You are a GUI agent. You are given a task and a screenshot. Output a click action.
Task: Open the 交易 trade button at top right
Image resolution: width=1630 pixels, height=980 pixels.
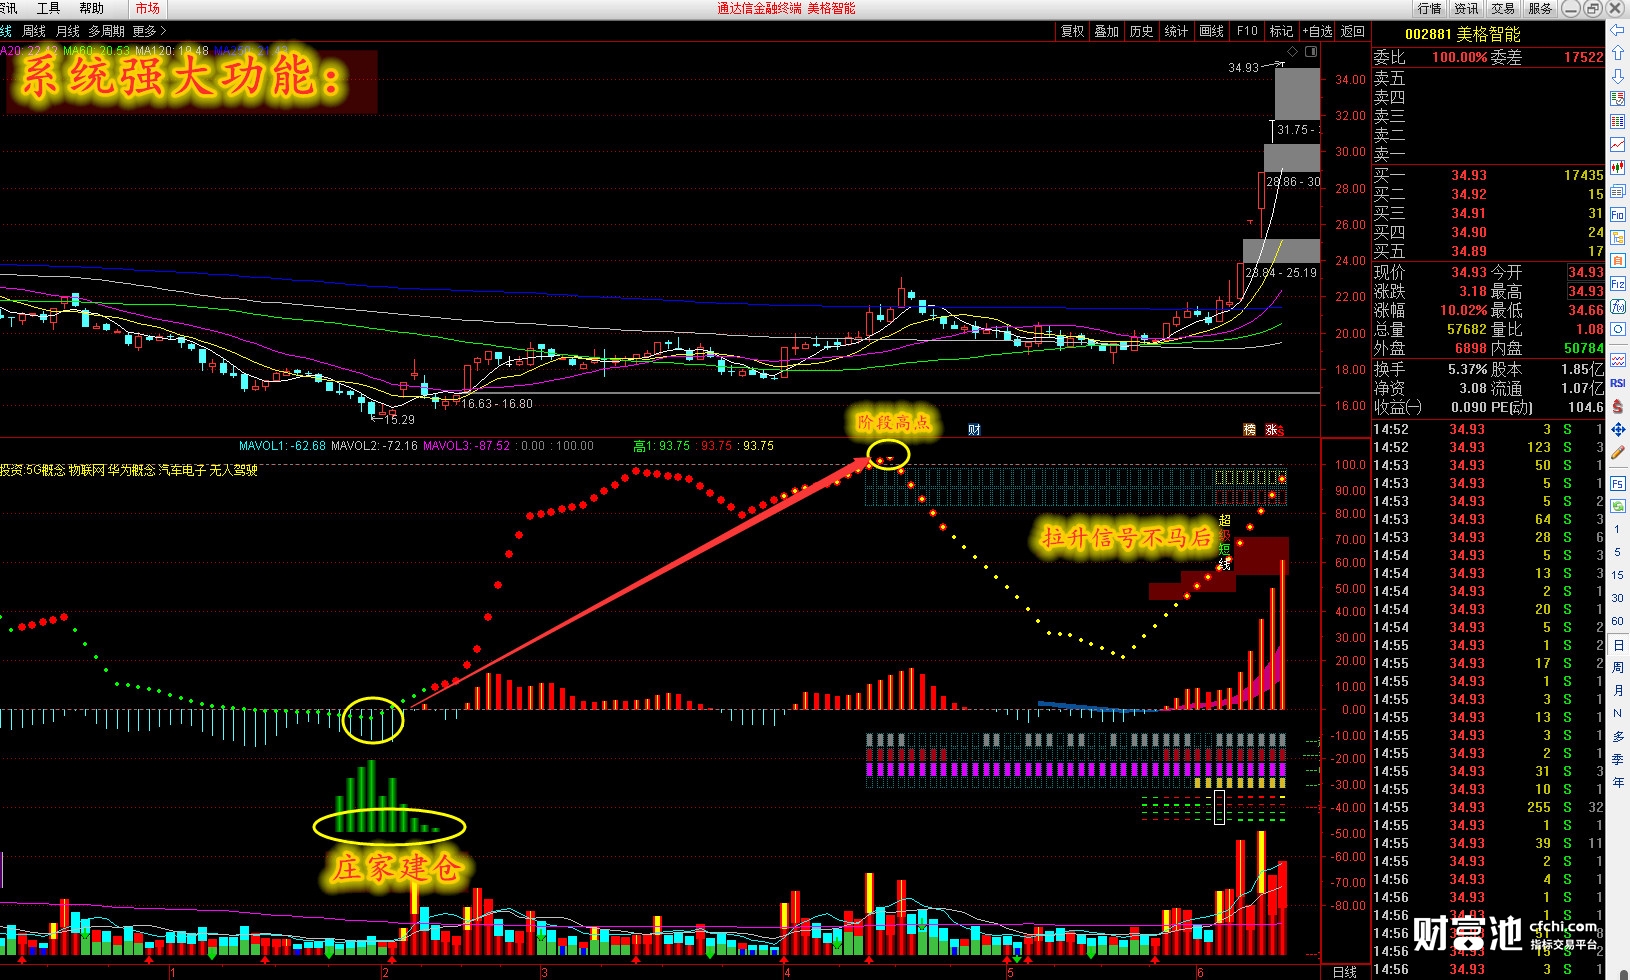coord(1503,8)
